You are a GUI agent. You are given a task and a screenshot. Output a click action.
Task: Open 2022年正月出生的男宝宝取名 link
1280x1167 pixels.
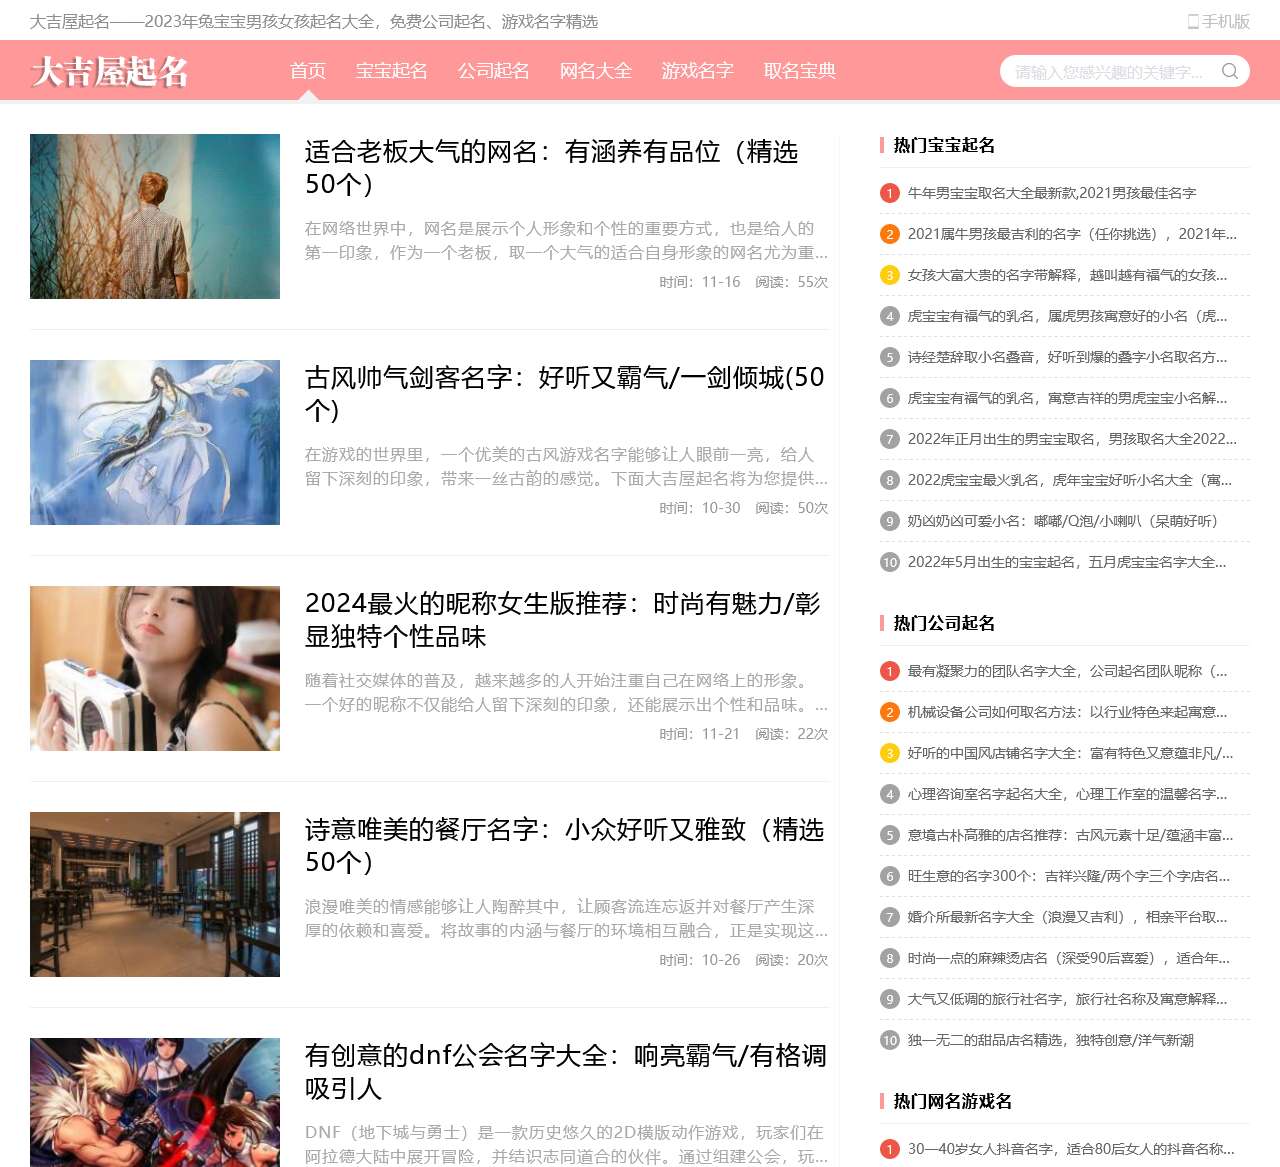pos(1072,439)
